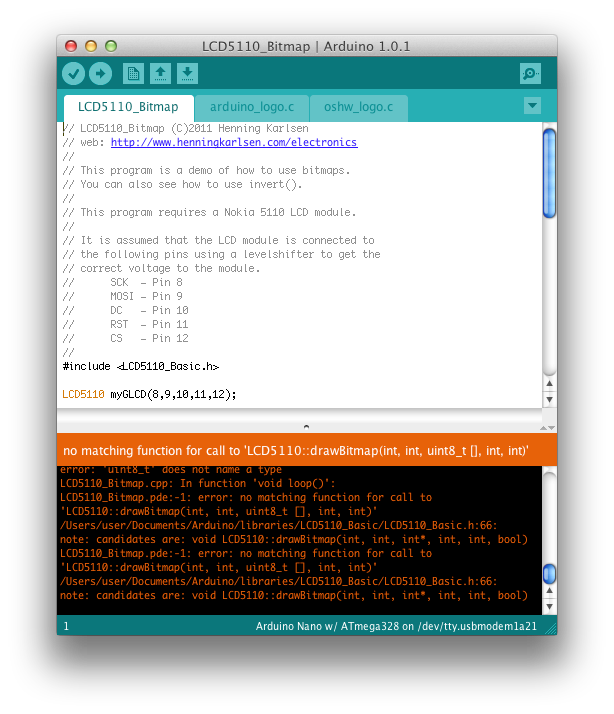614x714 pixels.
Task: Click the console output scrollbar thumb
Action: (549, 574)
